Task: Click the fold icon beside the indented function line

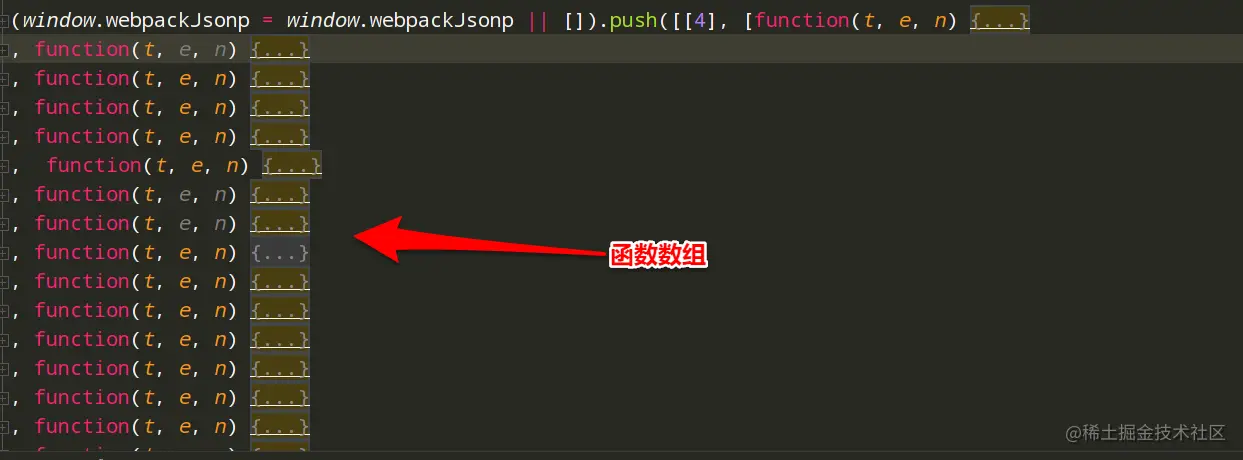Action: (4, 166)
